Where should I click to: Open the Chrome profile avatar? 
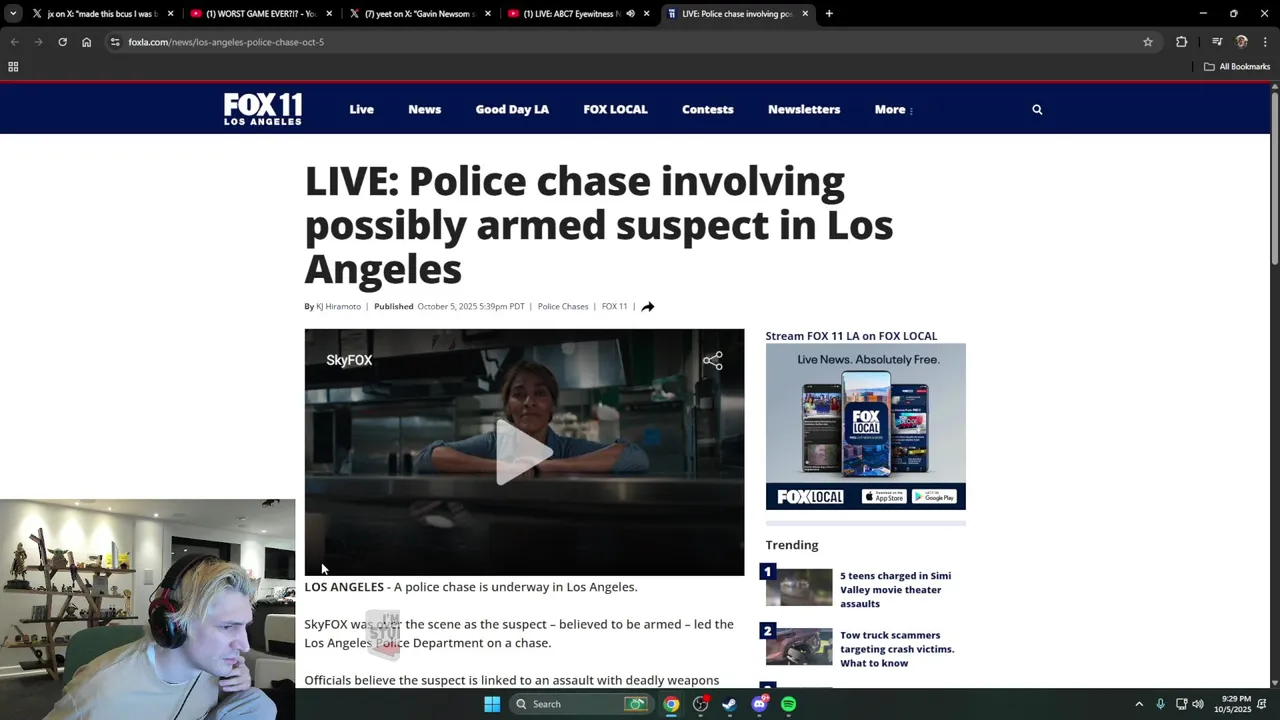point(1242,42)
